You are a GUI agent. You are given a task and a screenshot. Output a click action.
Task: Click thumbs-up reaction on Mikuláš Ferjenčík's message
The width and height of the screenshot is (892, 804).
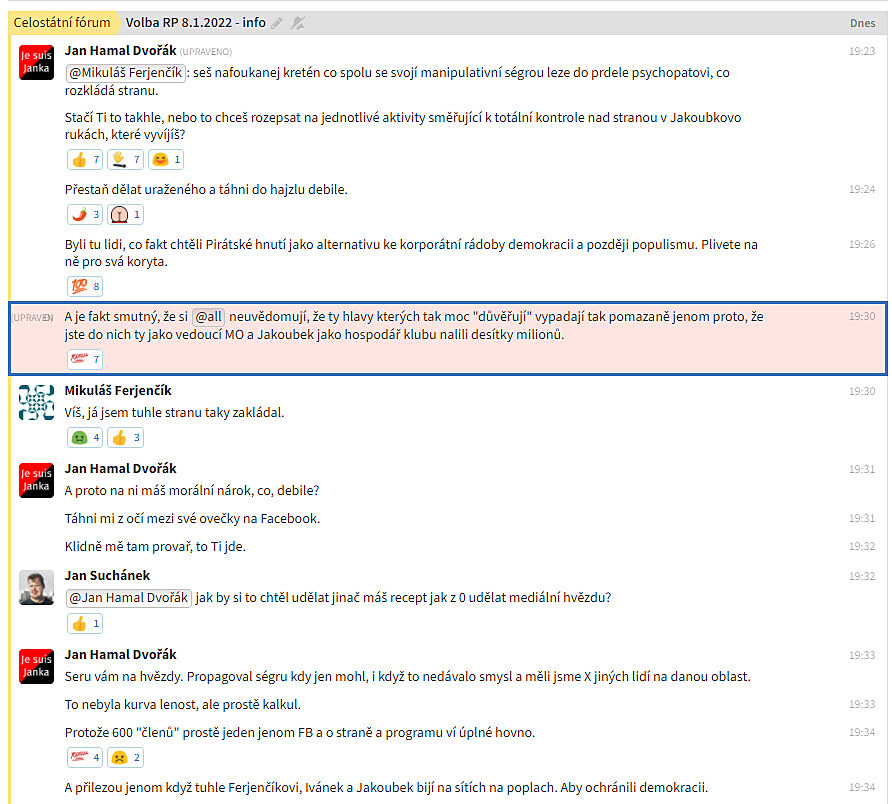click(x=126, y=437)
